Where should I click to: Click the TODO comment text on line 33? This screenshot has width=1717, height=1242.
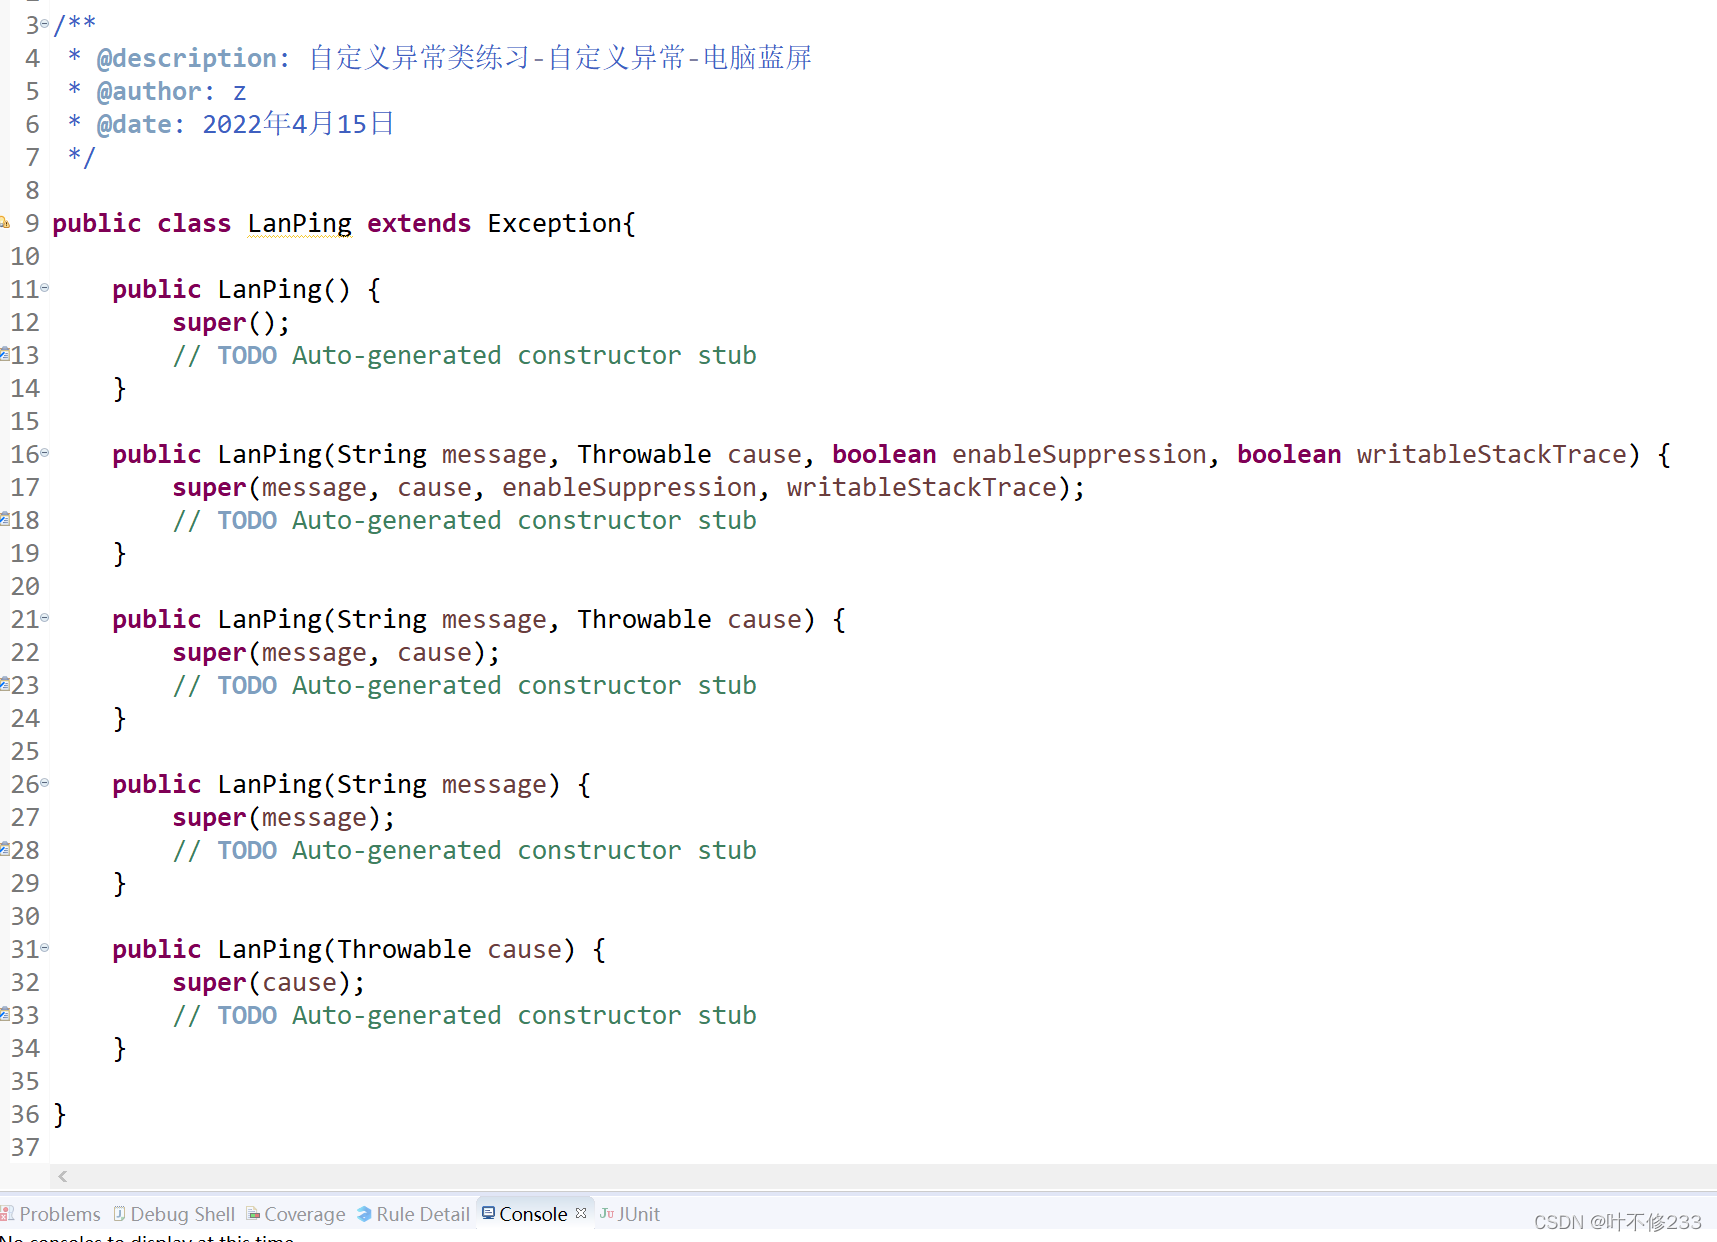464,1015
